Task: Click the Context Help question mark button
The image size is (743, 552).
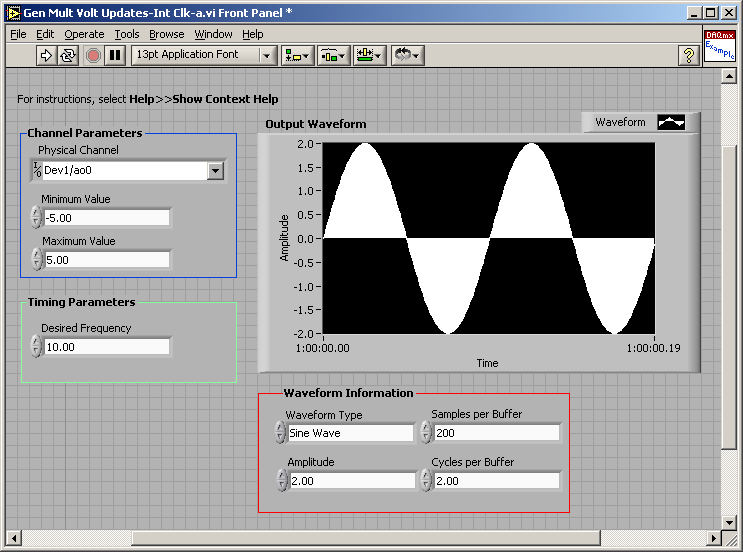Action: [689, 55]
